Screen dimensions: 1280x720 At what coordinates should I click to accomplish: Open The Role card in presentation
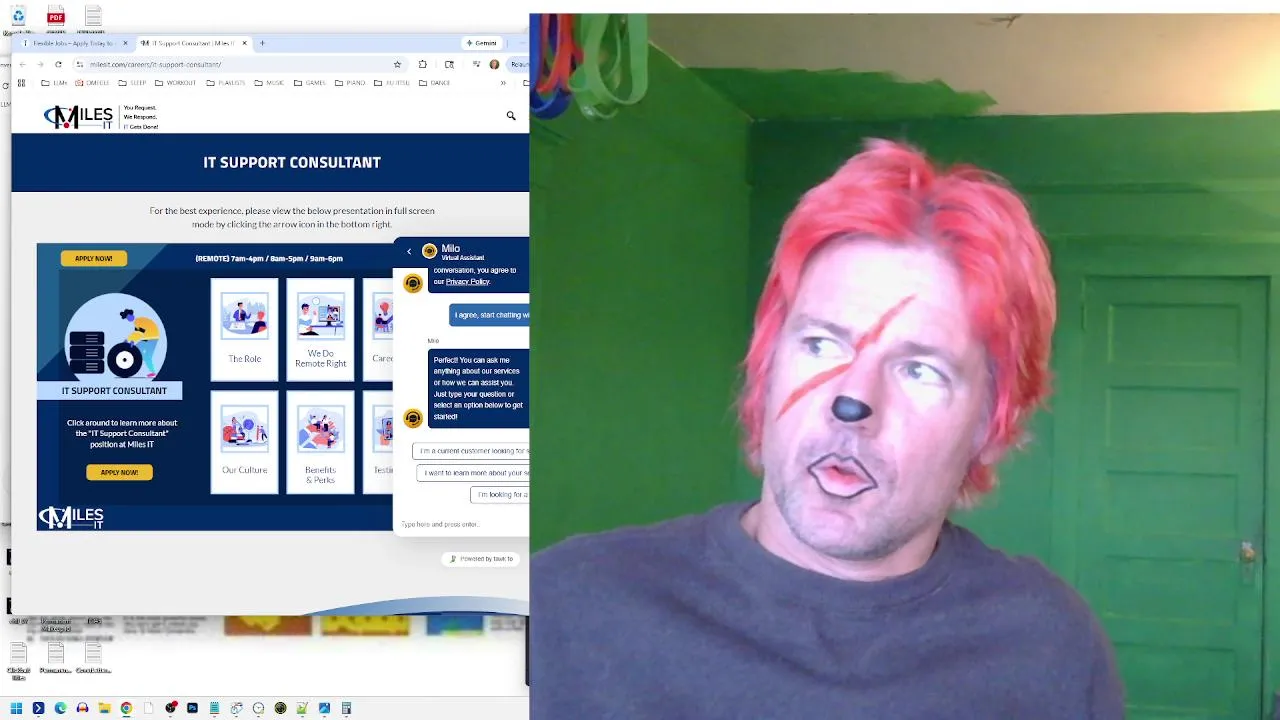[x=244, y=329]
